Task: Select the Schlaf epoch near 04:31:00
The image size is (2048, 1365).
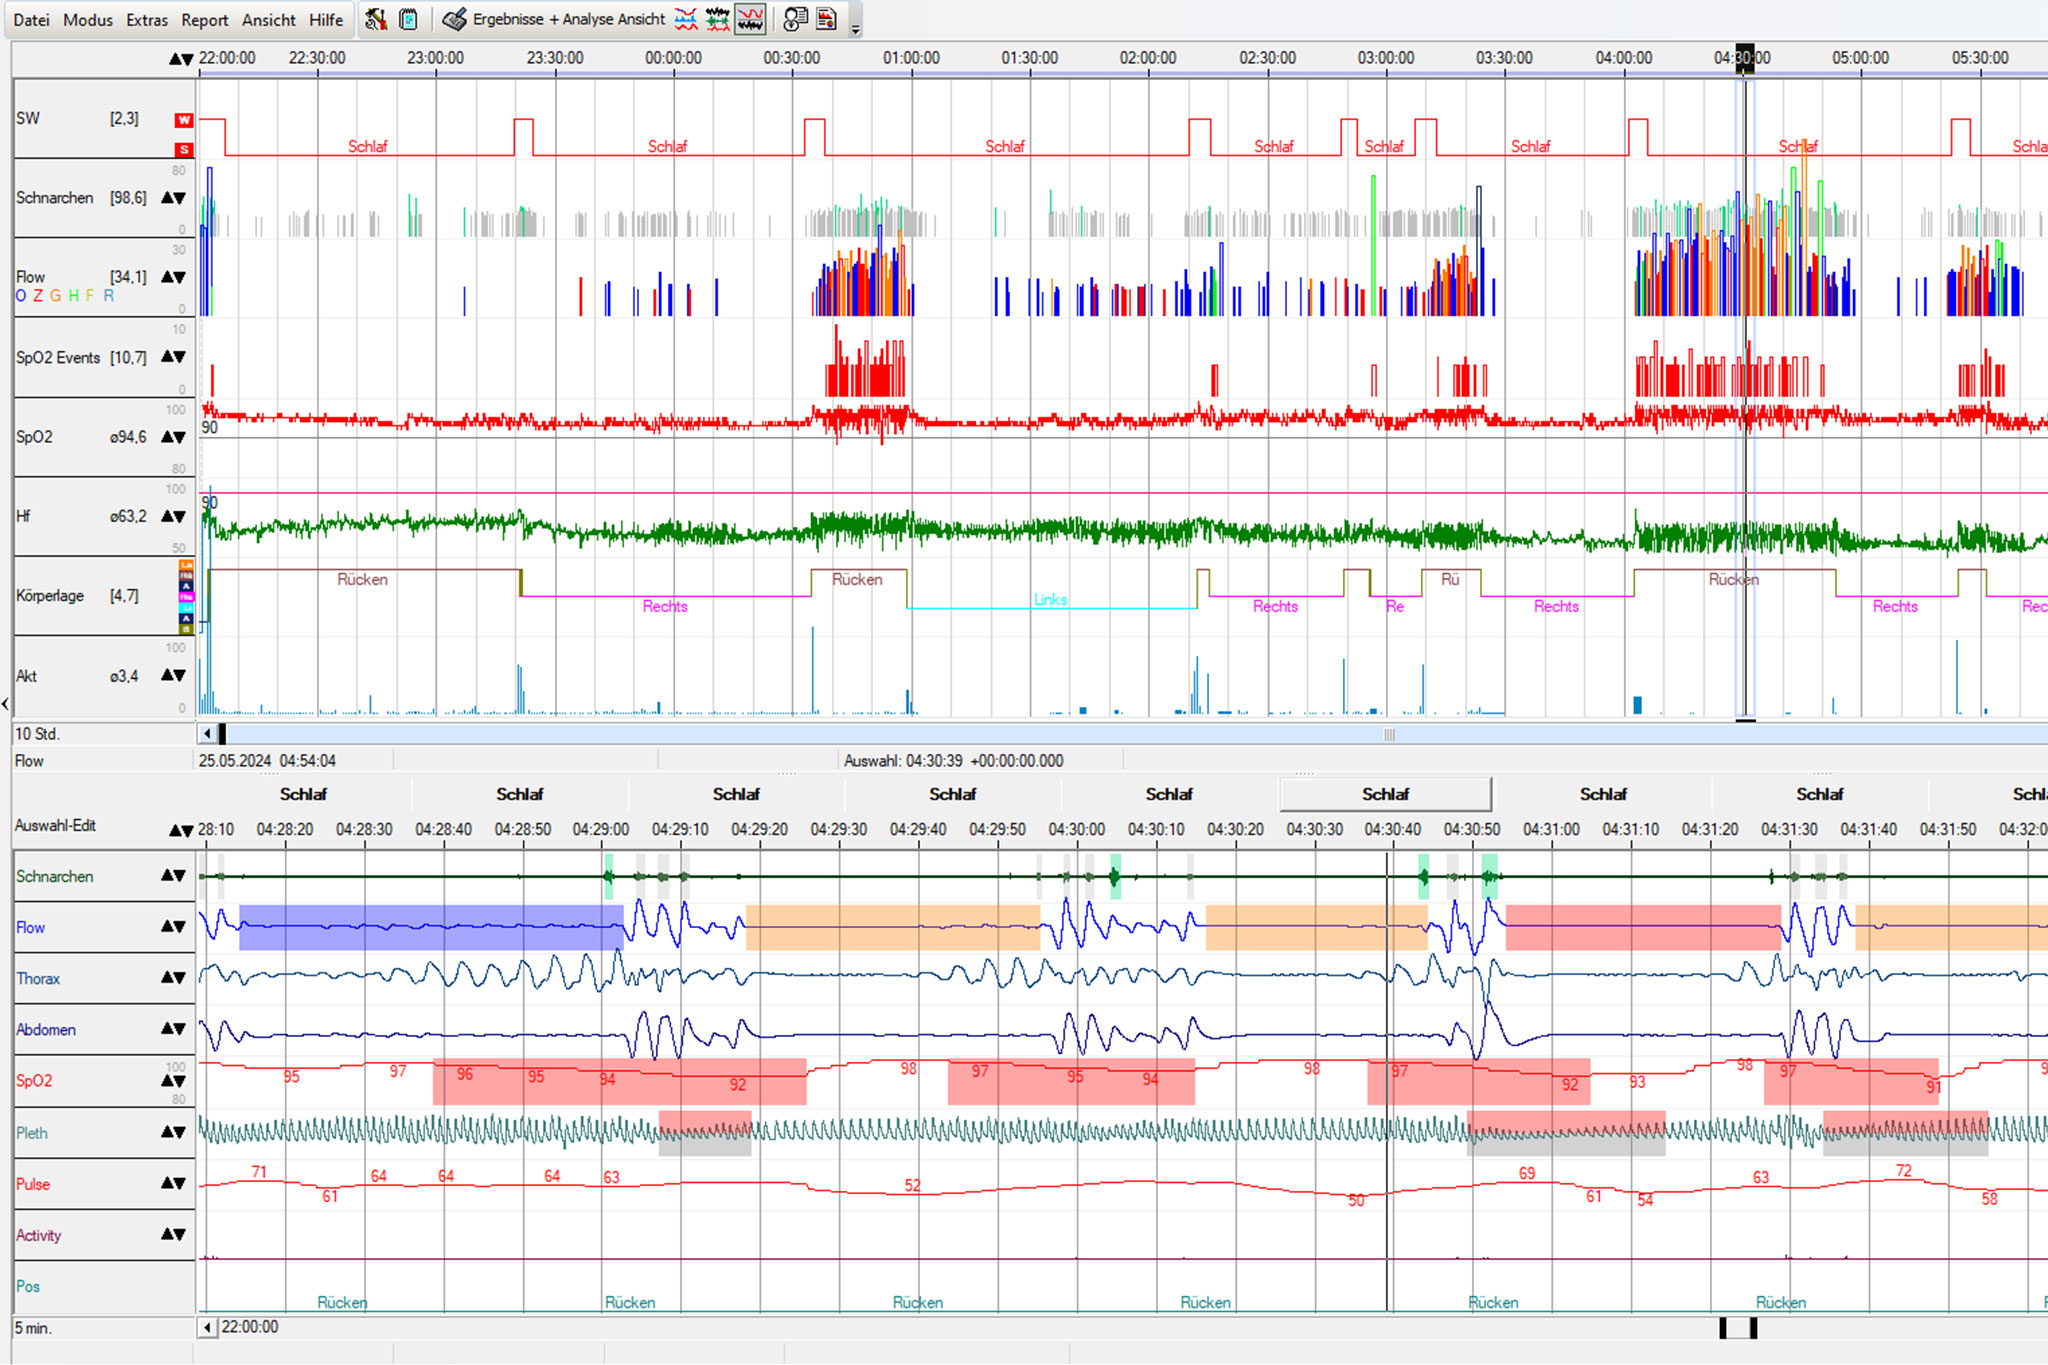Action: pos(1603,794)
